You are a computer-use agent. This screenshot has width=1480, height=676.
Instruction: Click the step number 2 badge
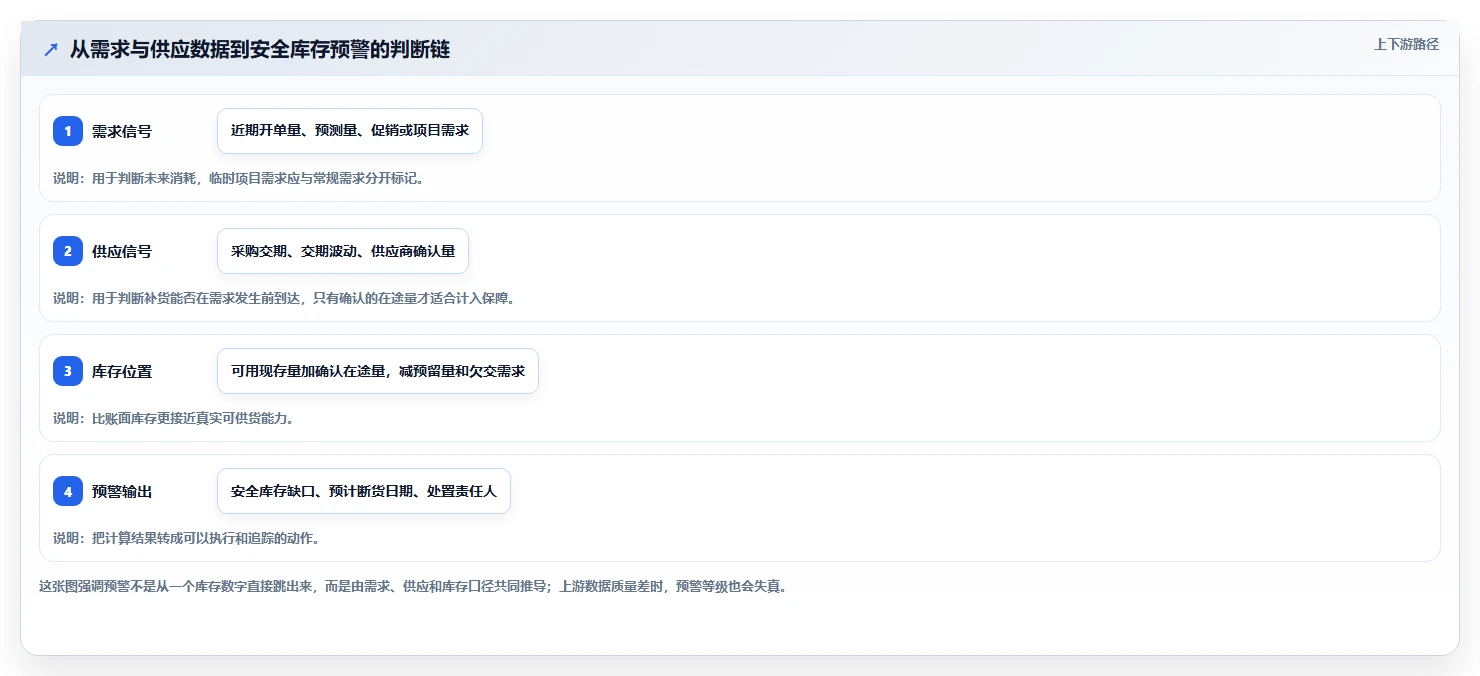(68, 251)
